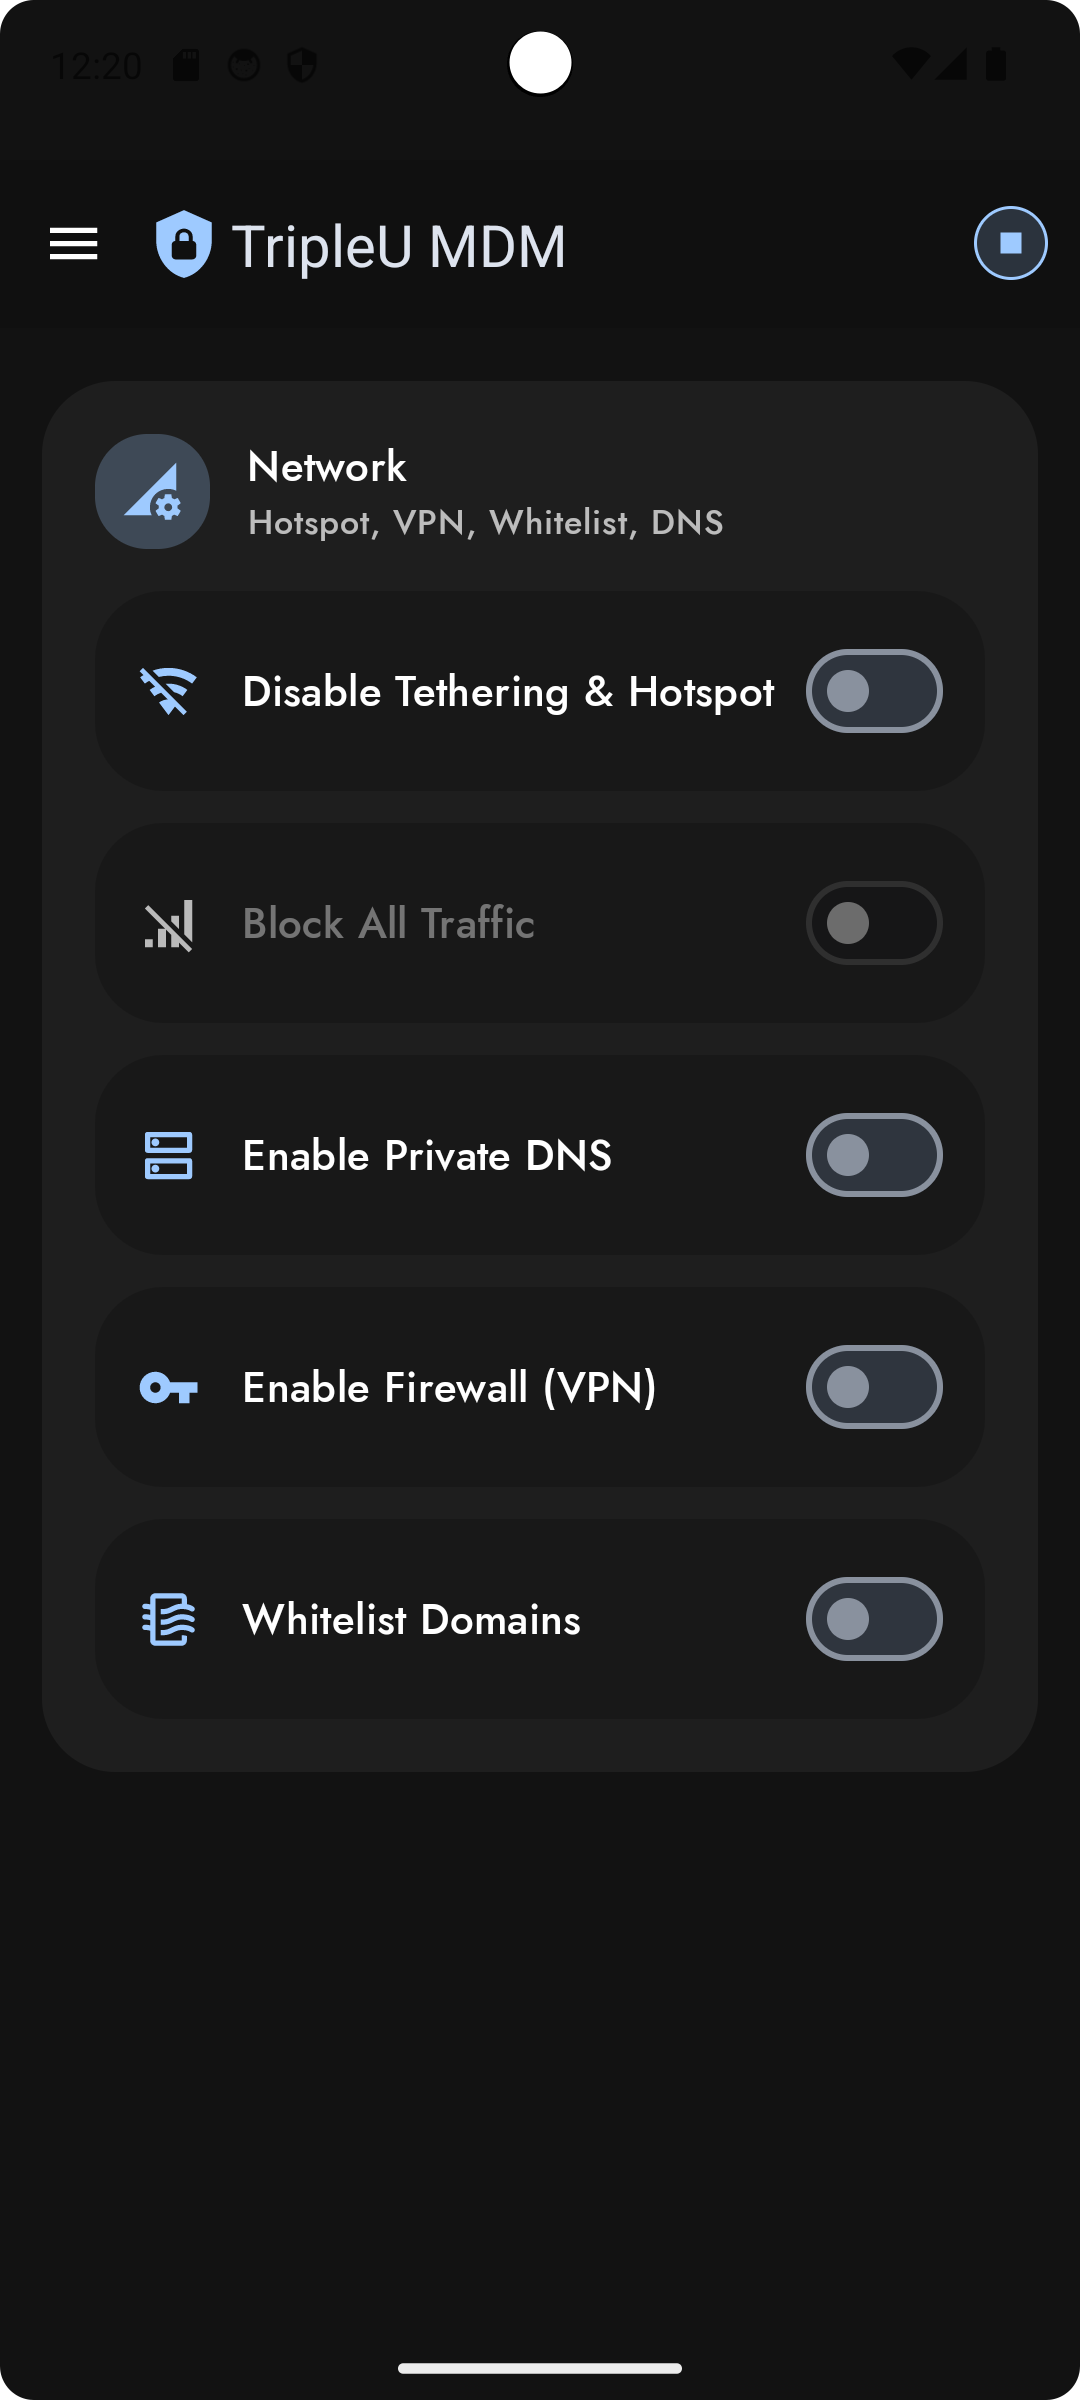Viewport: 1080px width, 2400px height.
Task: Click the disabled Block All Traffic switch
Action: tap(873, 922)
